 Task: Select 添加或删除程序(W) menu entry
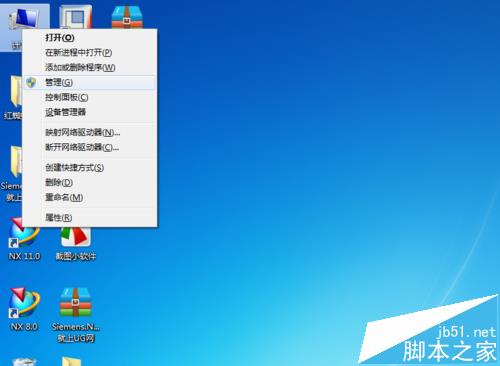90,67
